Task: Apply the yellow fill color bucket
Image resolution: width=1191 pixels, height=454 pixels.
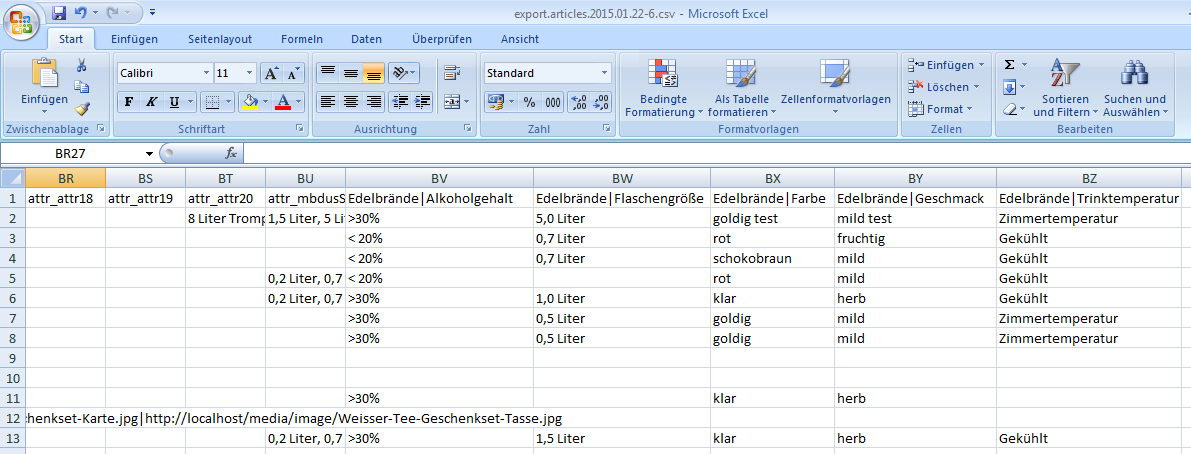Action: pyautogui.click(x=250, y=102)
